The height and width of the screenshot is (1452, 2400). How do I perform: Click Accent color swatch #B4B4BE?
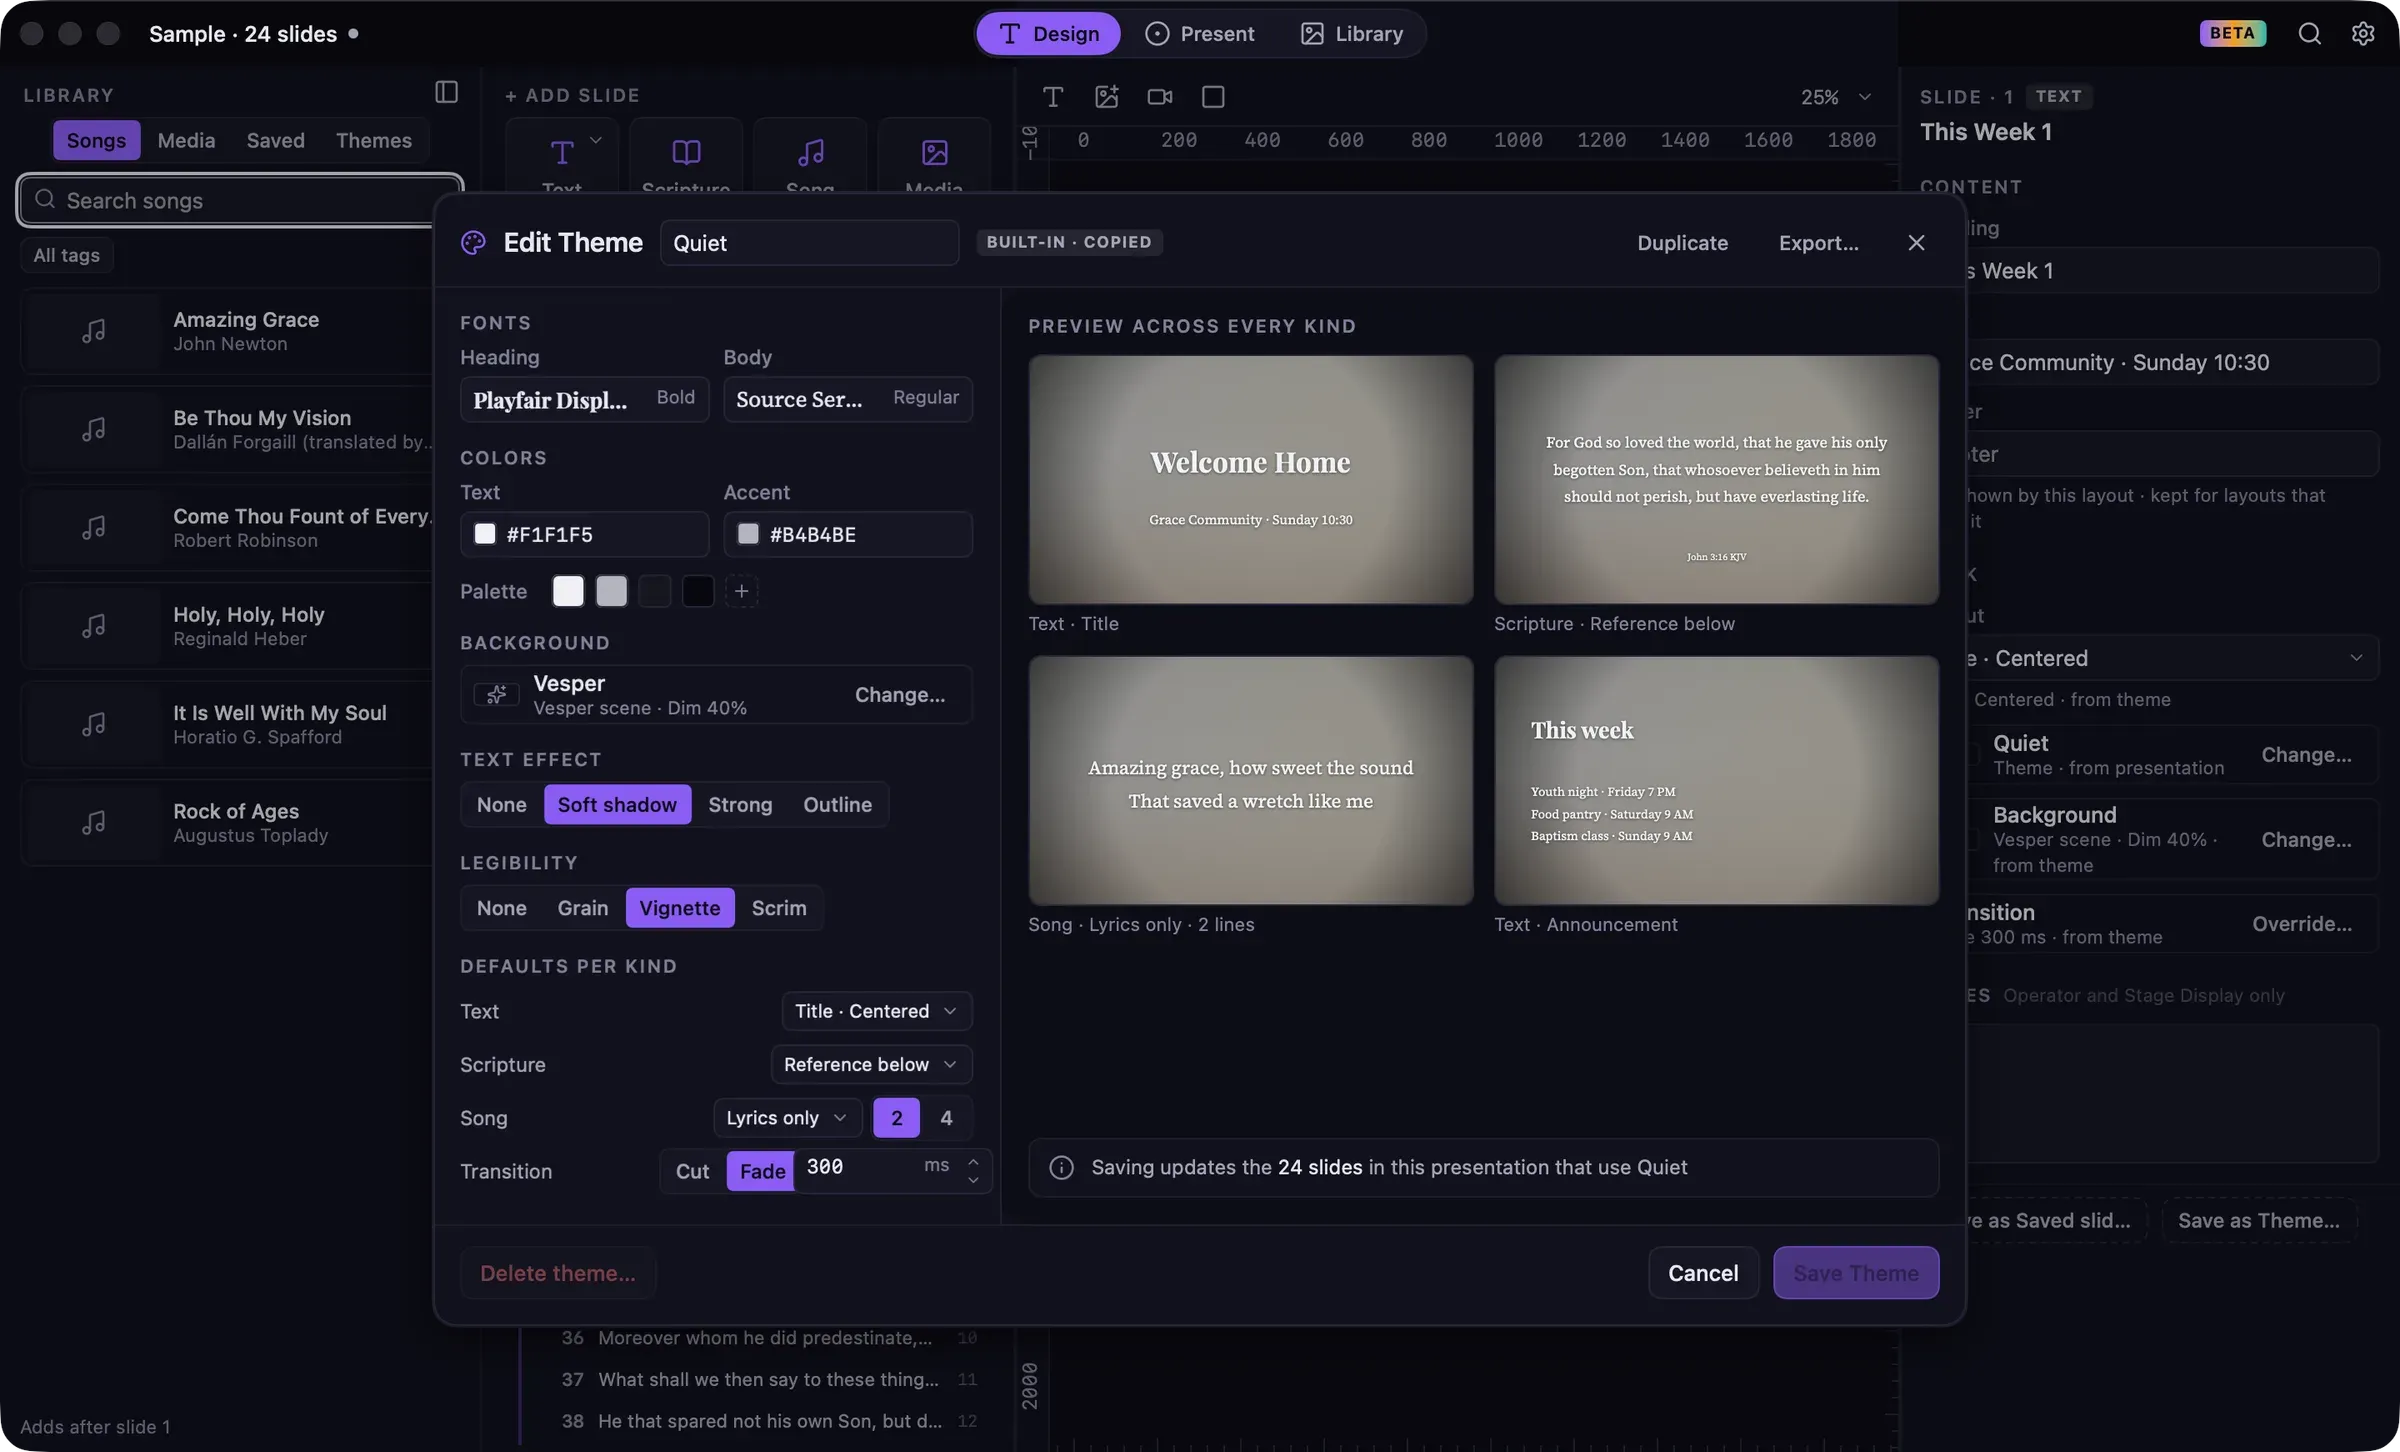coord(748,534)
